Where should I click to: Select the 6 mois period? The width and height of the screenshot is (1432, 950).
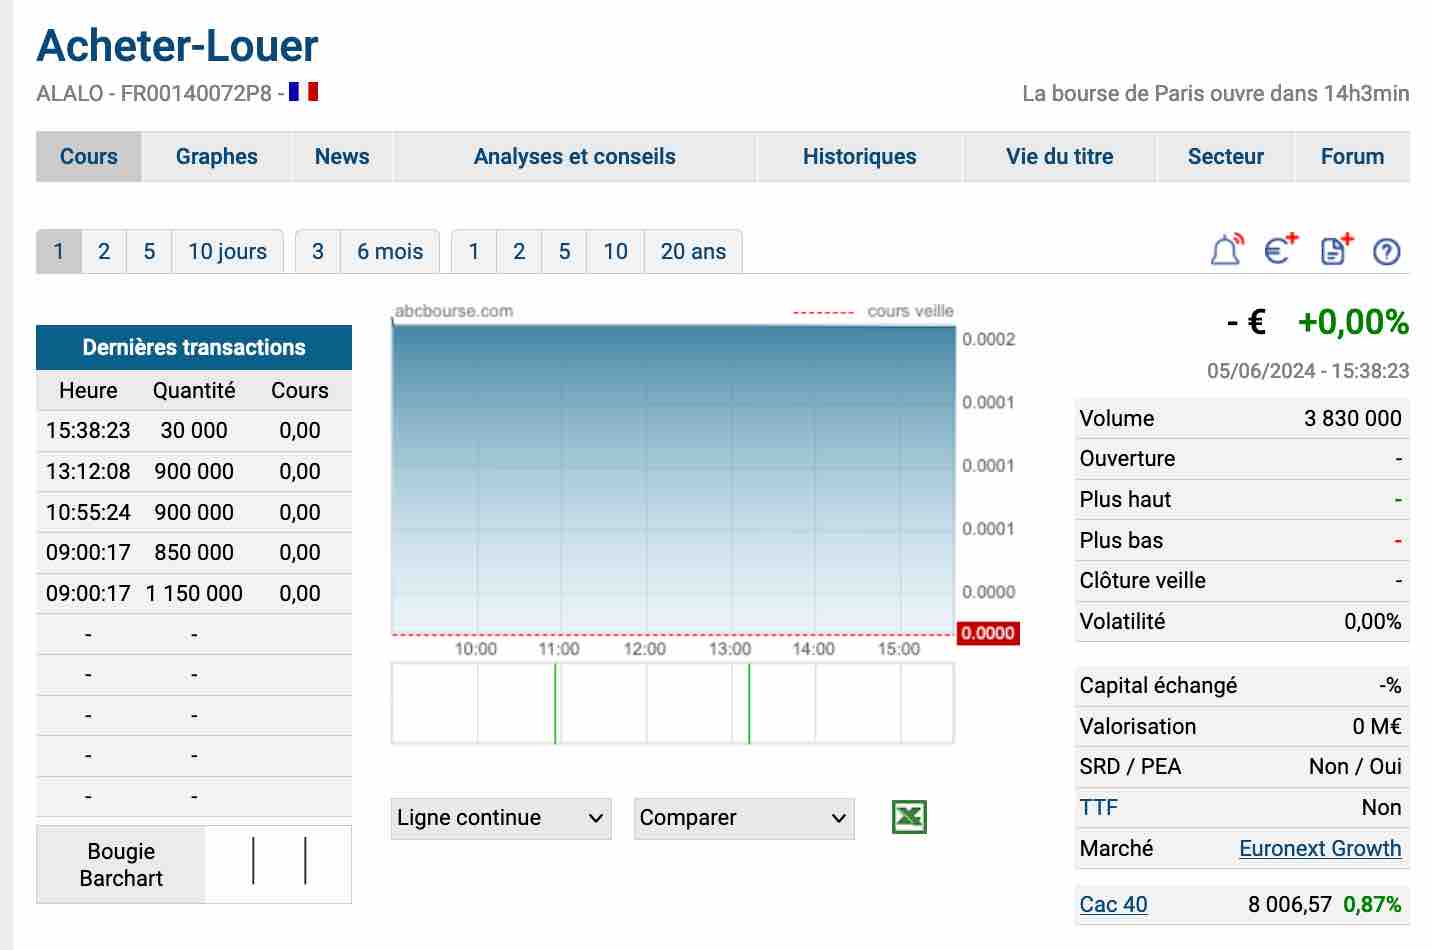point(390,251)
